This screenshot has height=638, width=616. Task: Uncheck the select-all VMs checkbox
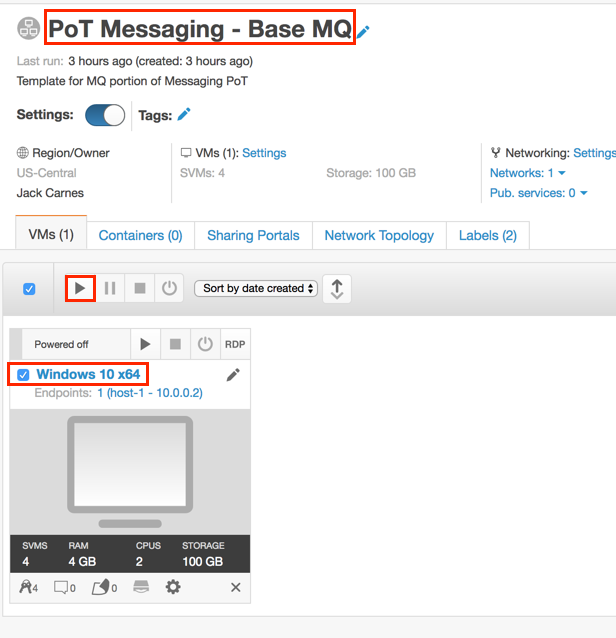29,289
